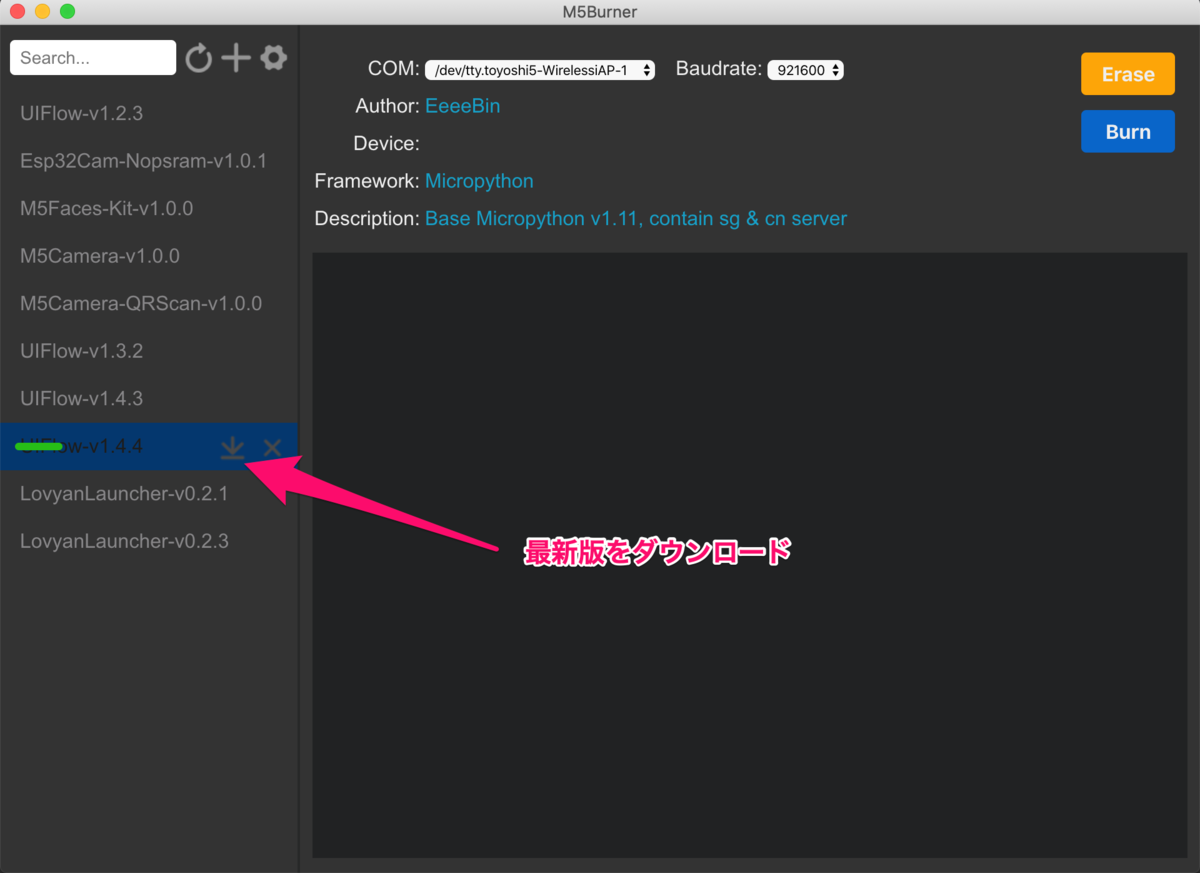
Task: Click the plus icon to add firmware
Action: [x=236, y=58]
